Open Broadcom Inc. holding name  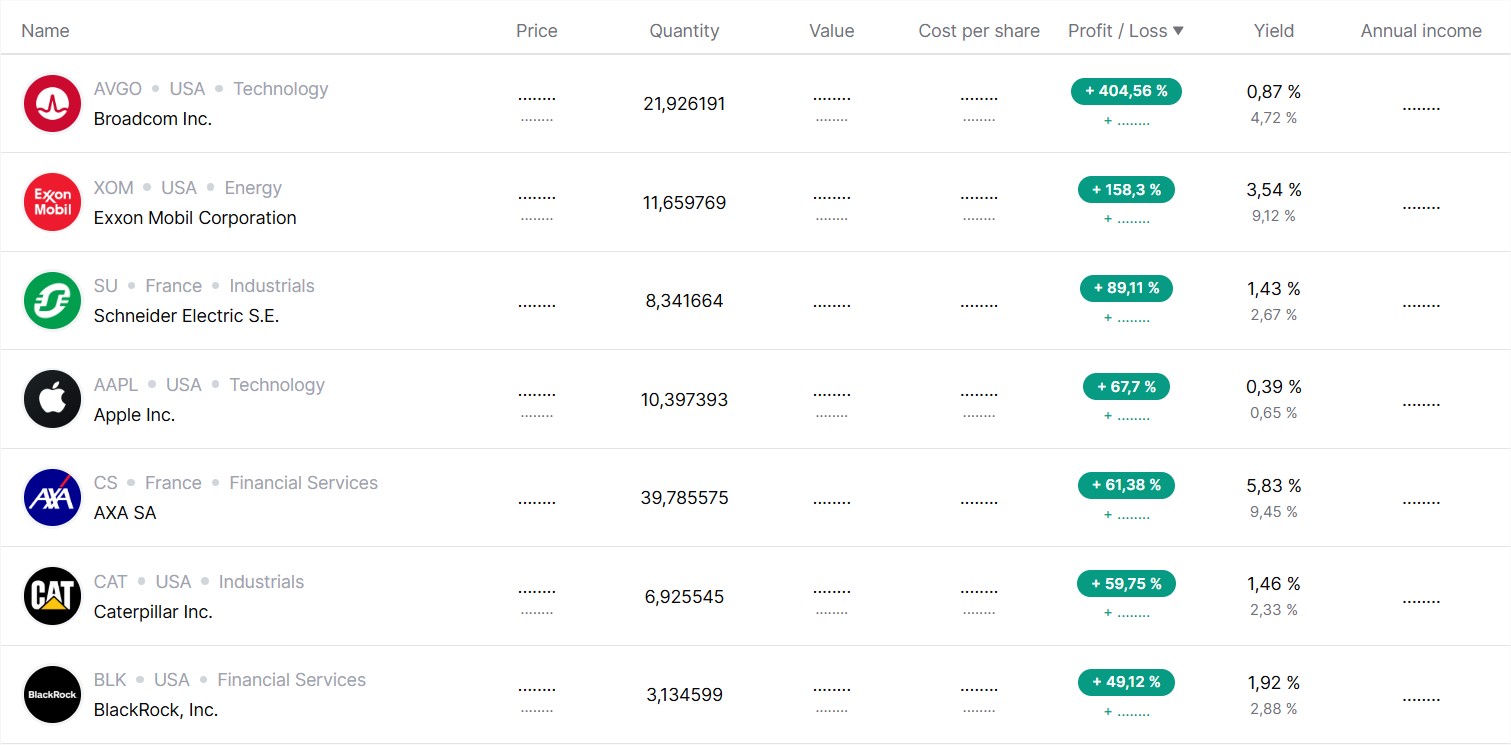pos(153,119)
